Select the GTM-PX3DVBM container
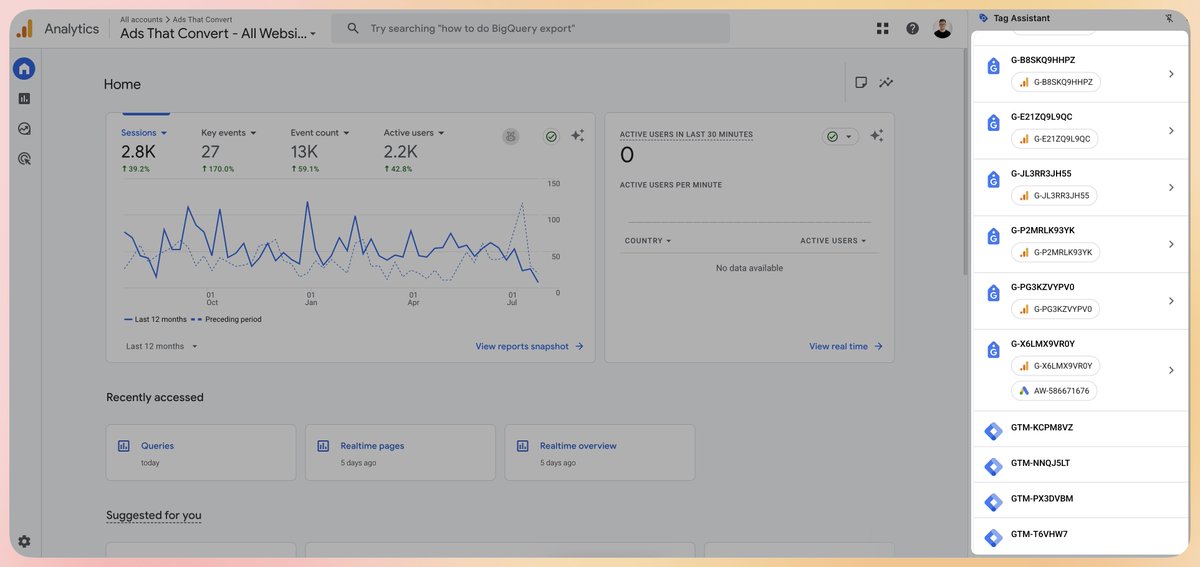The width and height of the screenshot is (1200, 567). 1080,500
